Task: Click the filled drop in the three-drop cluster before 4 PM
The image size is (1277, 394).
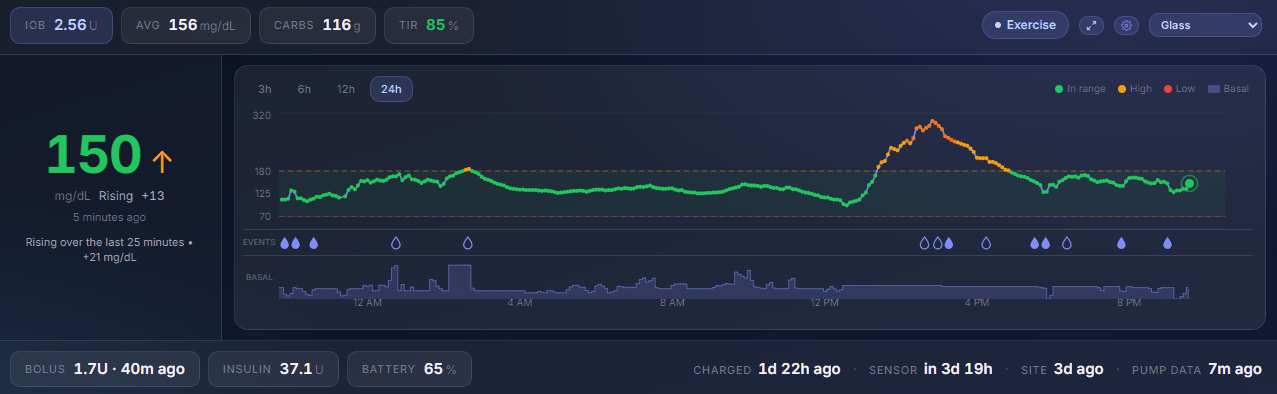Action: coord(949,243)
